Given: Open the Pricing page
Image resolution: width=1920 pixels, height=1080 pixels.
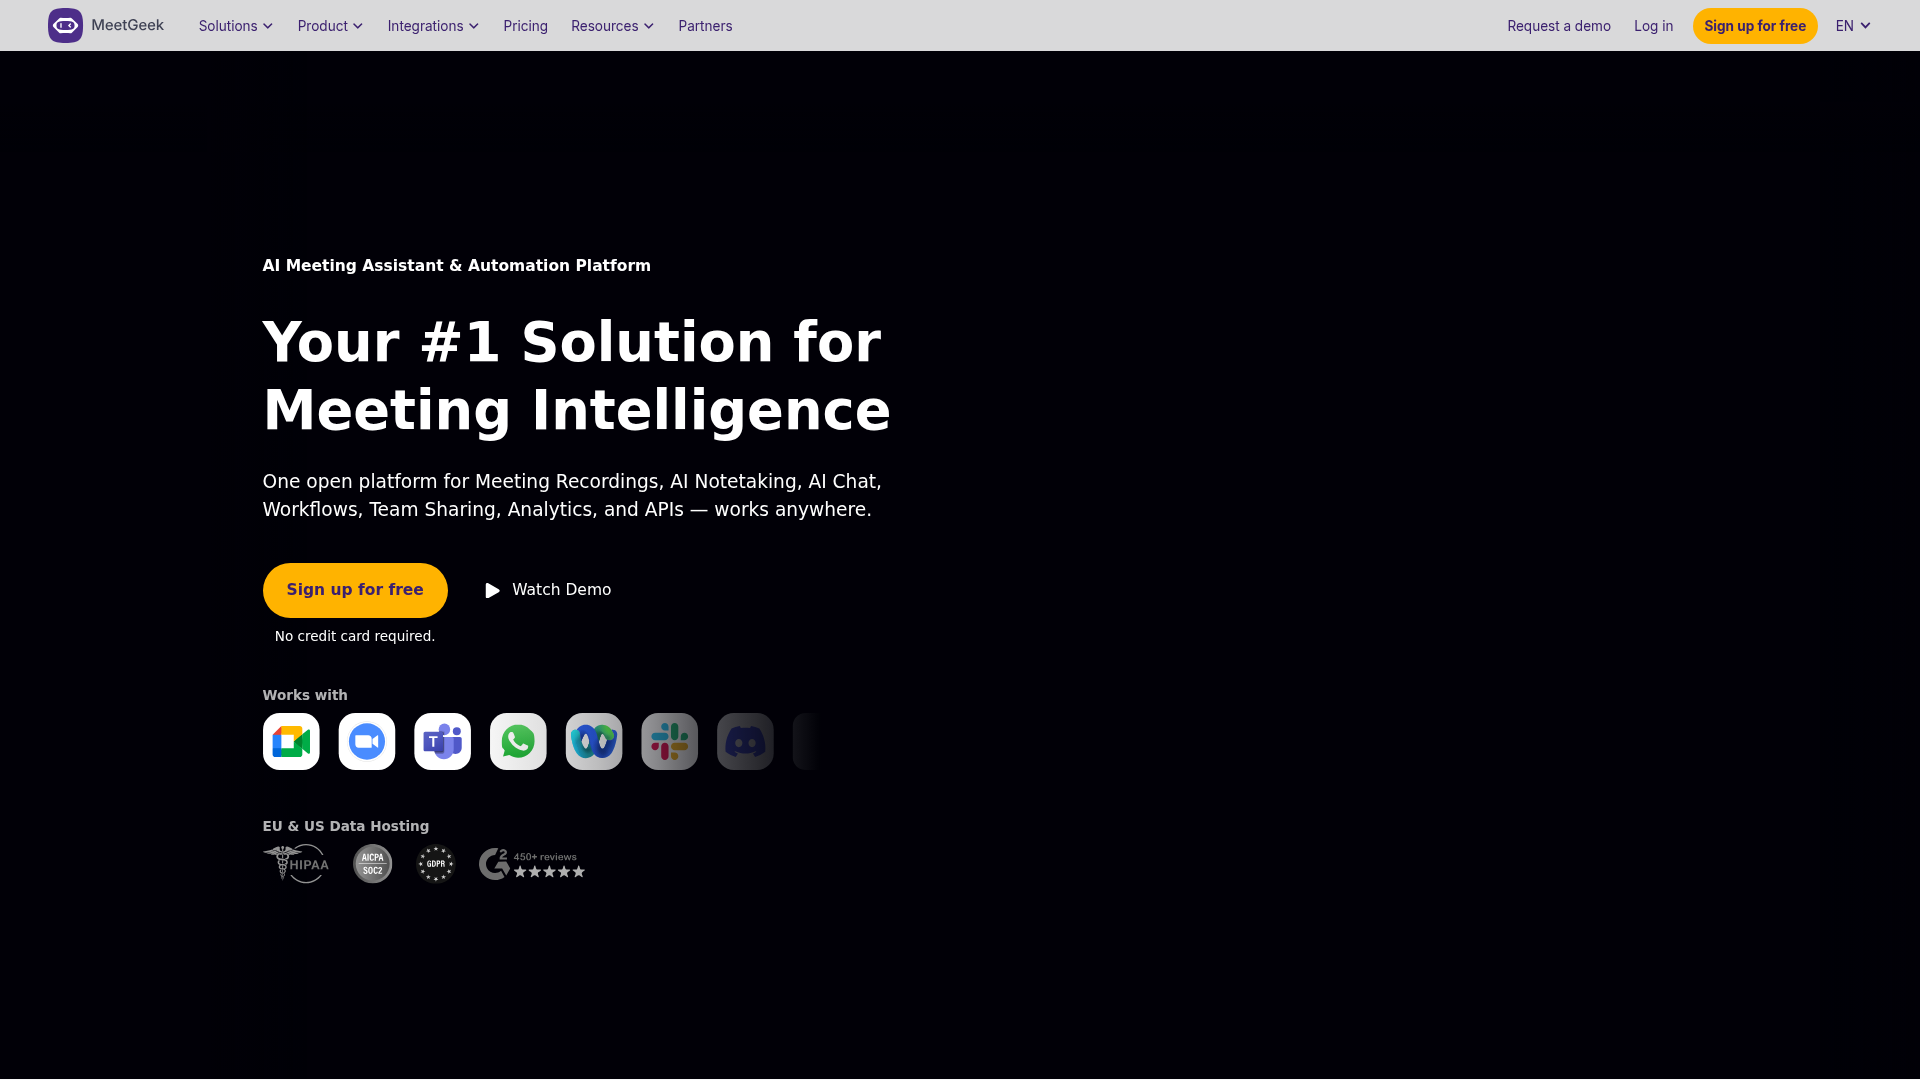Looking at the screenshot, I should pos(525,26).
